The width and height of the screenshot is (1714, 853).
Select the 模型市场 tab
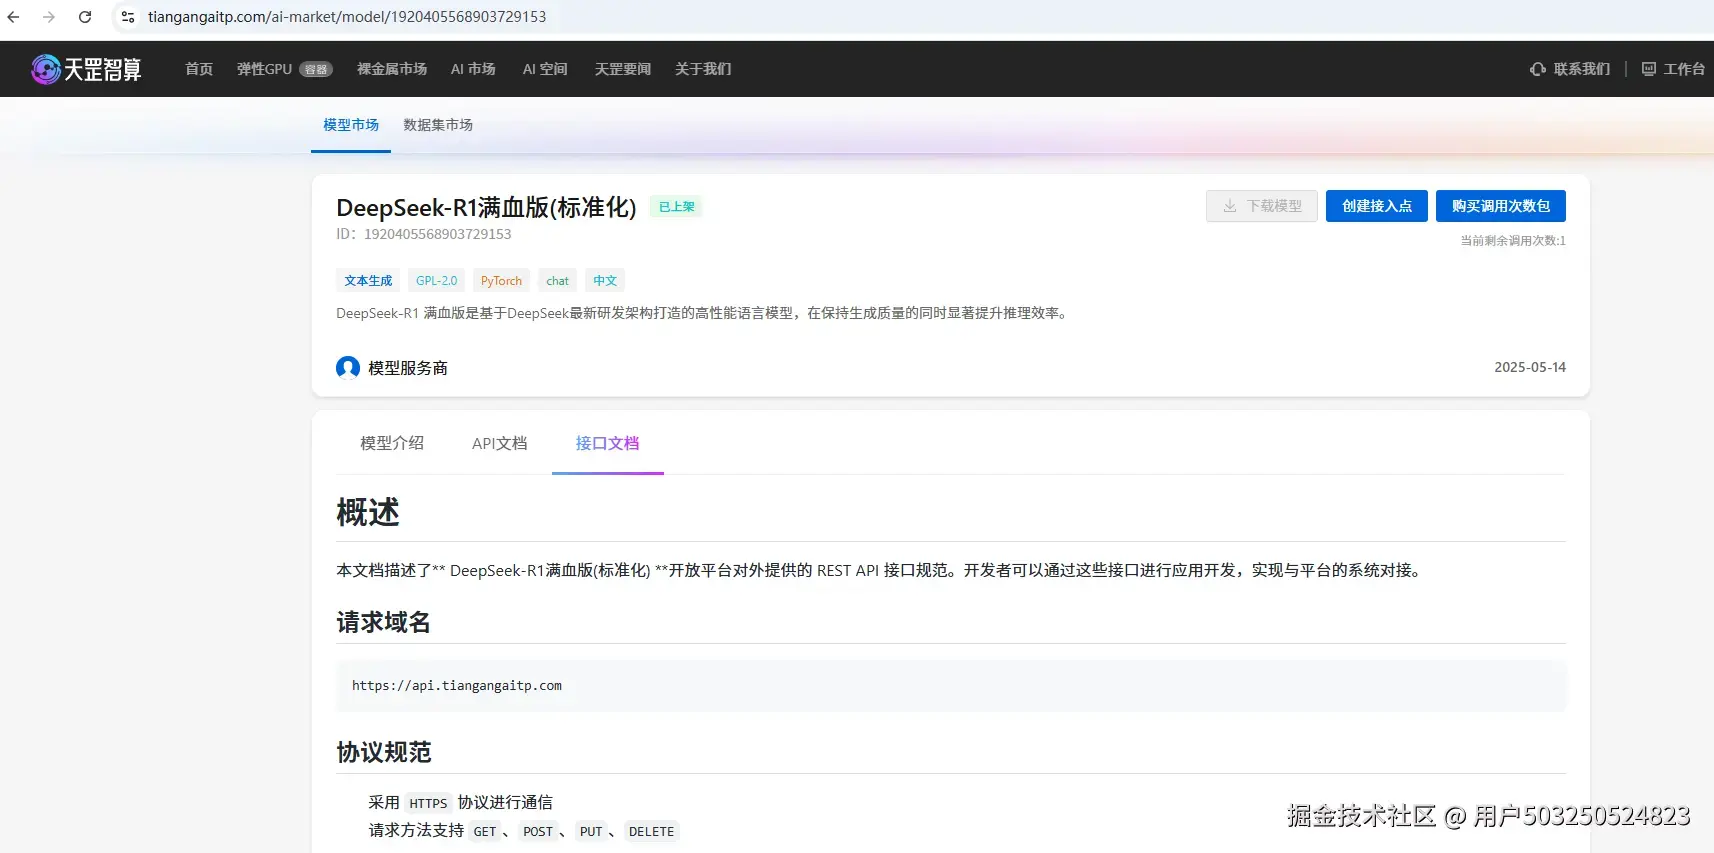(351, 125)
